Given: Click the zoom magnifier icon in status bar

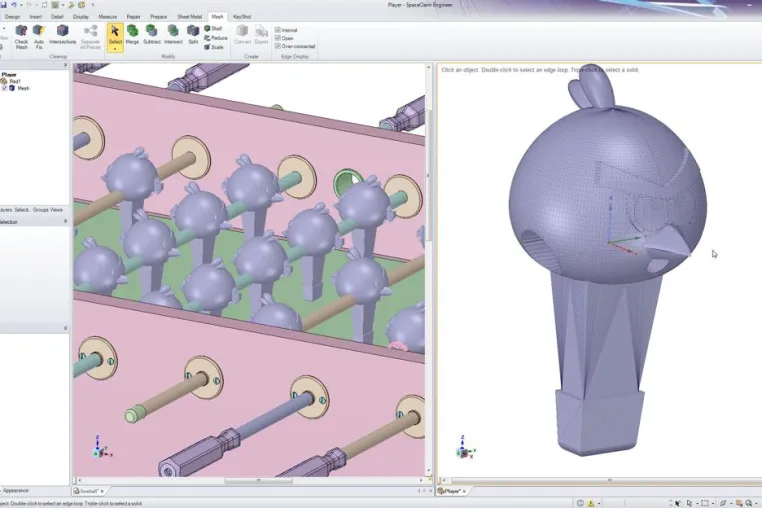Looking at the screenshot, I should tap(749, 503).
